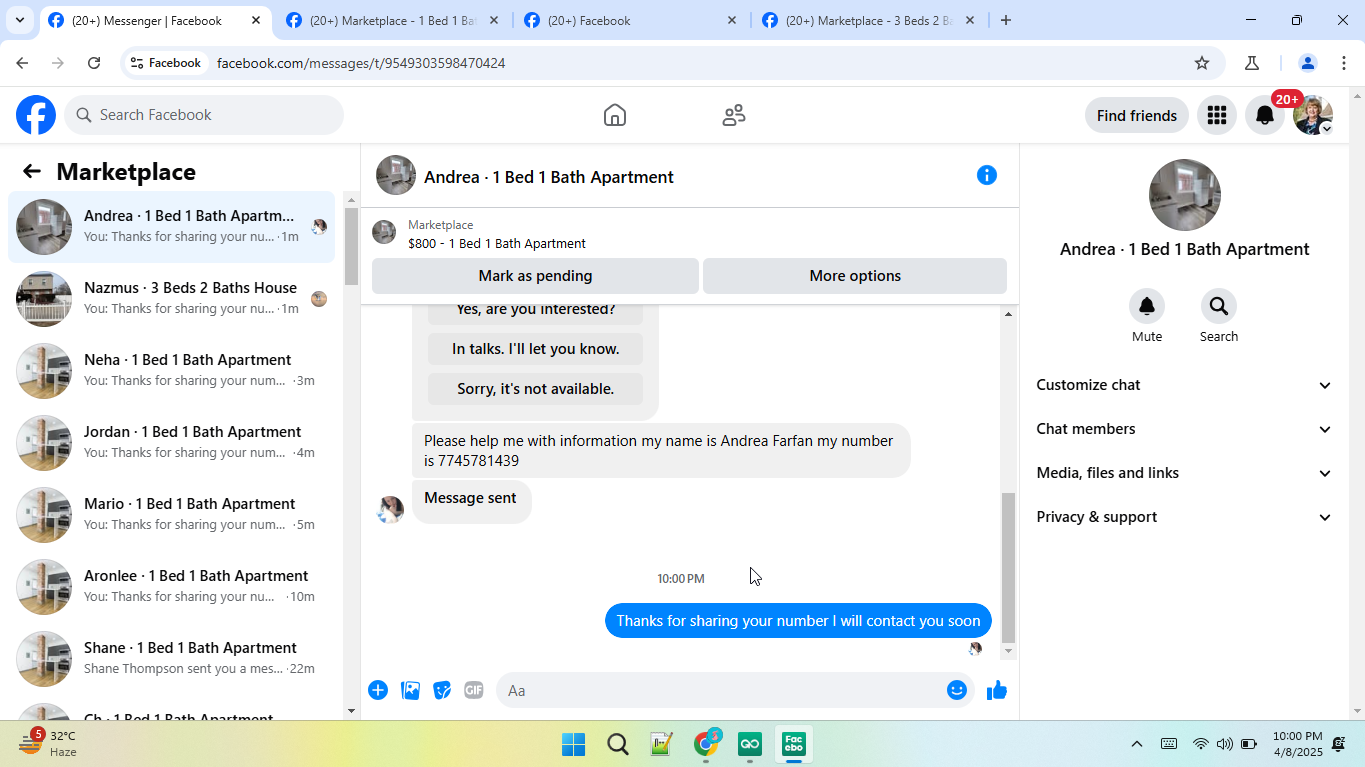Viewport: 1365px width, 767px height.
Task: Open Aronlee 1 Bed 1 Bath chat
Action: [x=172, y=587]
